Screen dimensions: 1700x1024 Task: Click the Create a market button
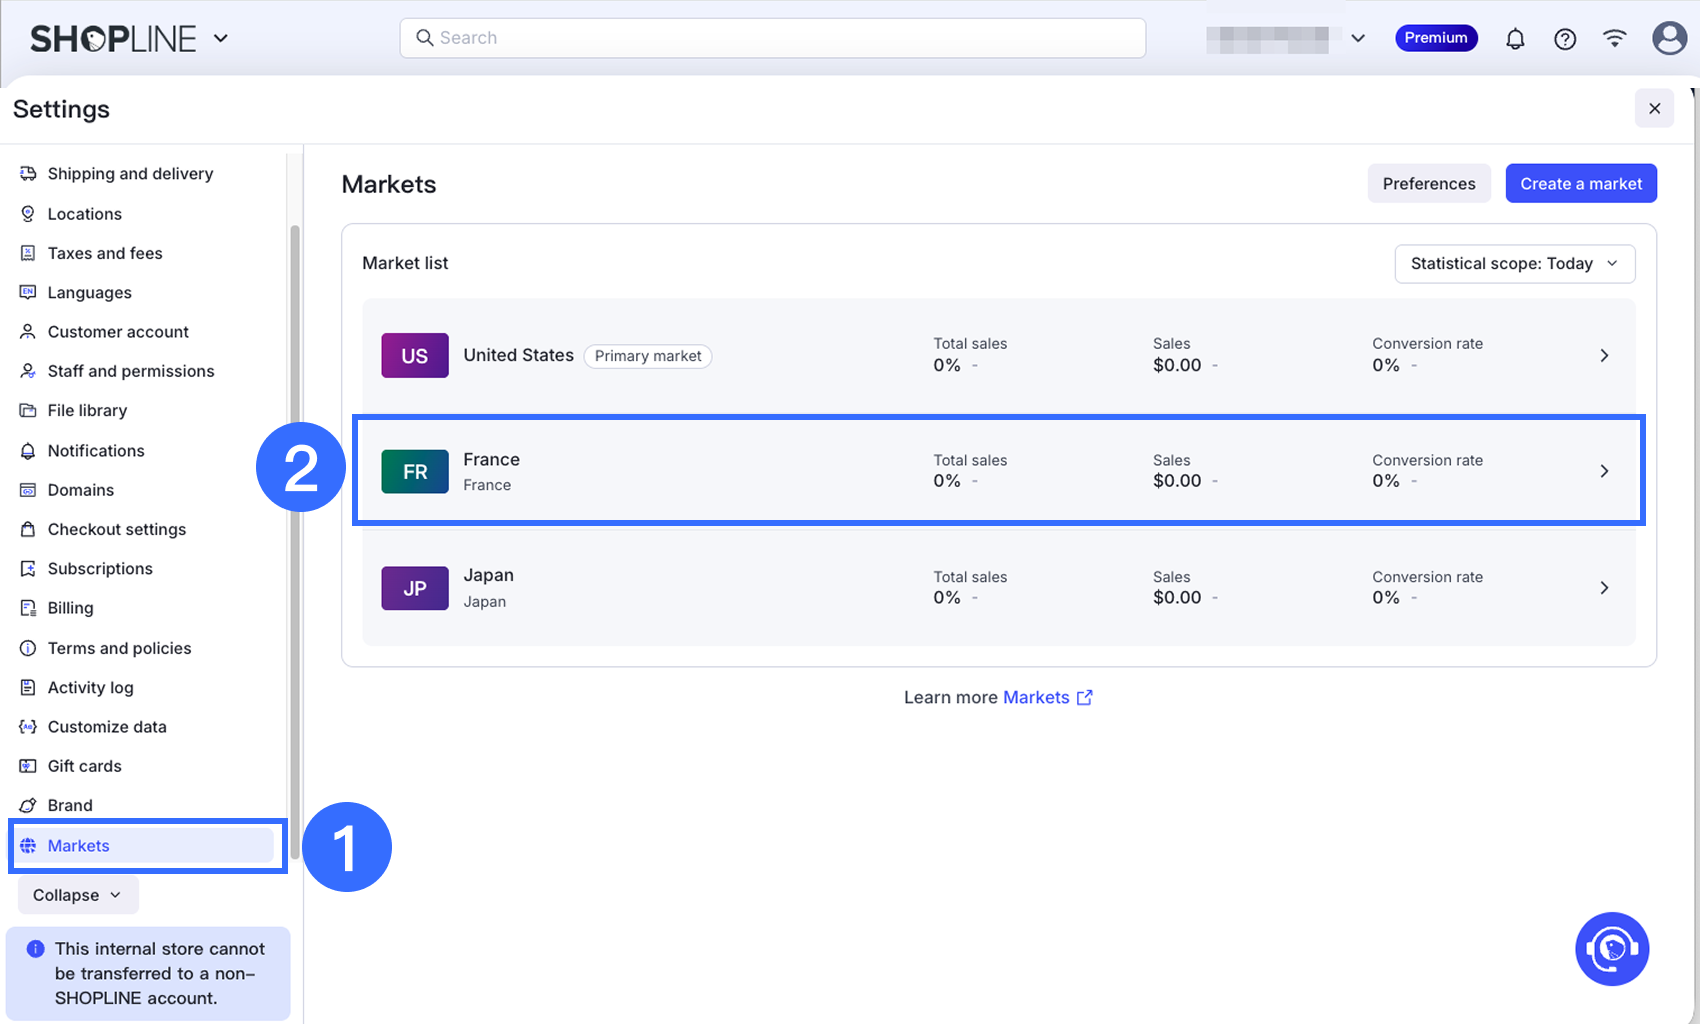pos(1580,184)
